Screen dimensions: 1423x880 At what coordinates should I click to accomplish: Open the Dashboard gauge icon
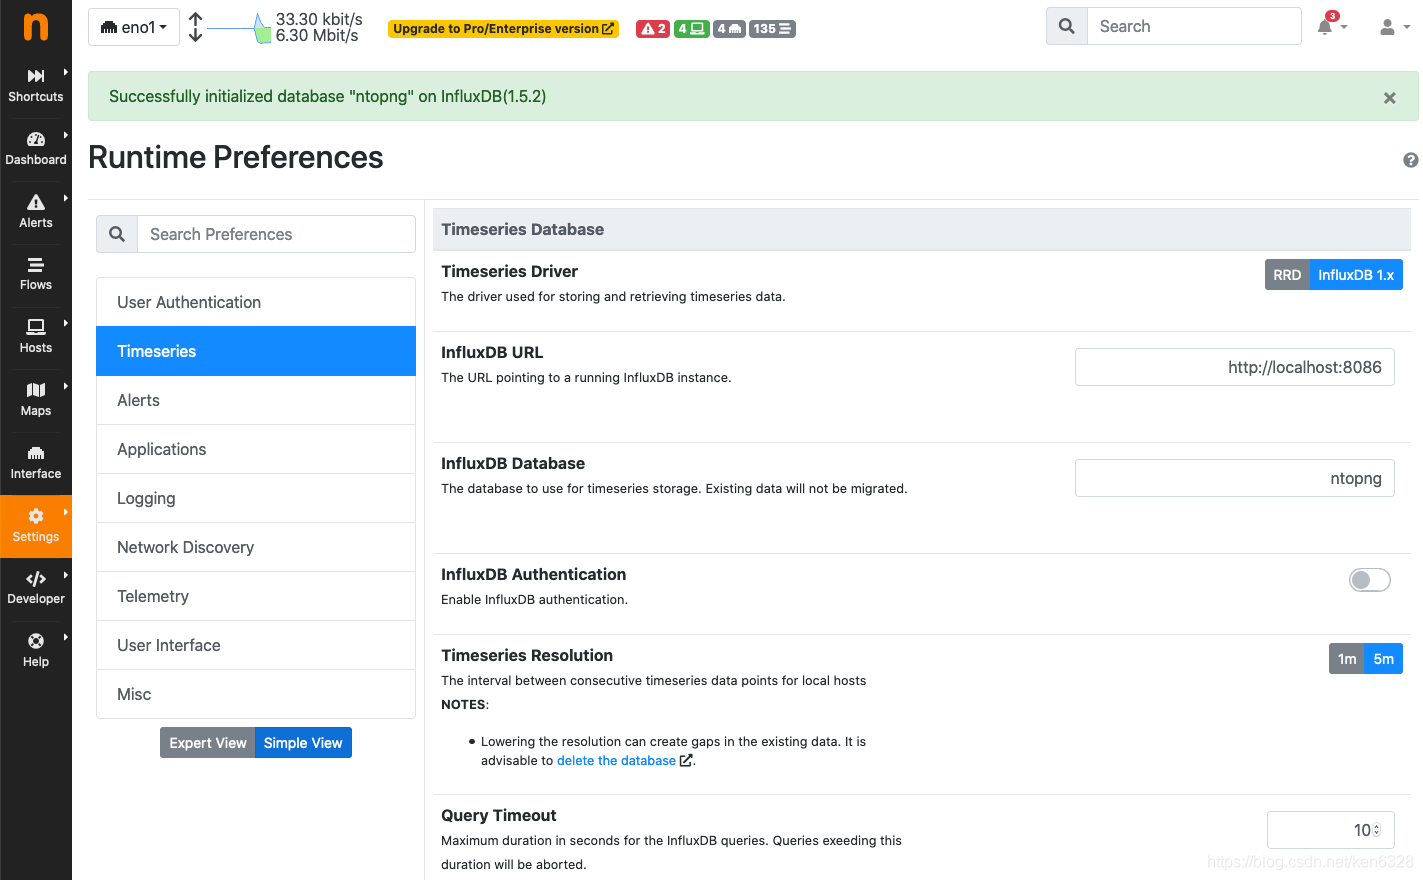coord(36,140)
